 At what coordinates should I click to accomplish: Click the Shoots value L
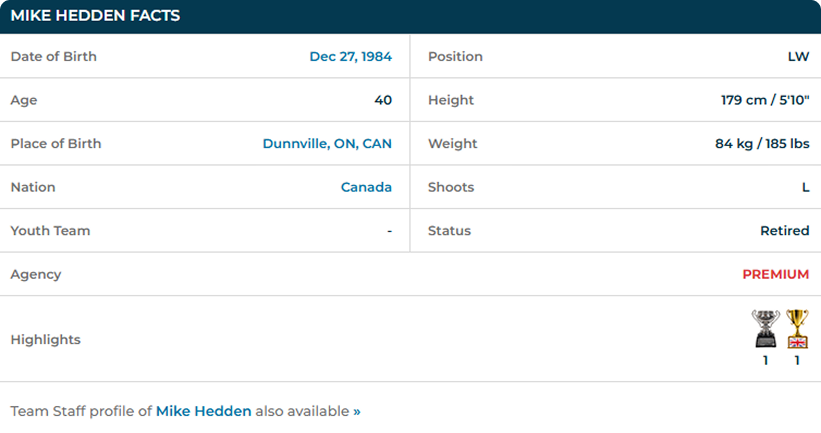click(x=804, y=187)
